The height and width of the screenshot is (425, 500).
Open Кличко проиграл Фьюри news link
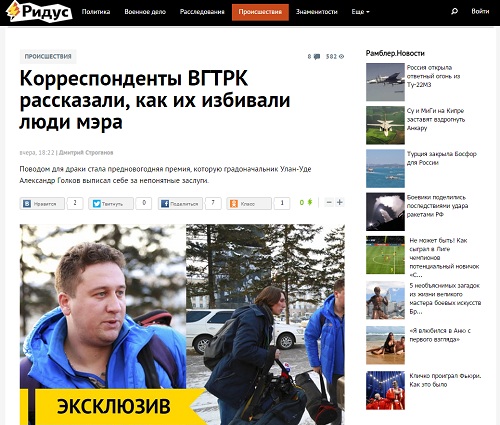(445, 380)
